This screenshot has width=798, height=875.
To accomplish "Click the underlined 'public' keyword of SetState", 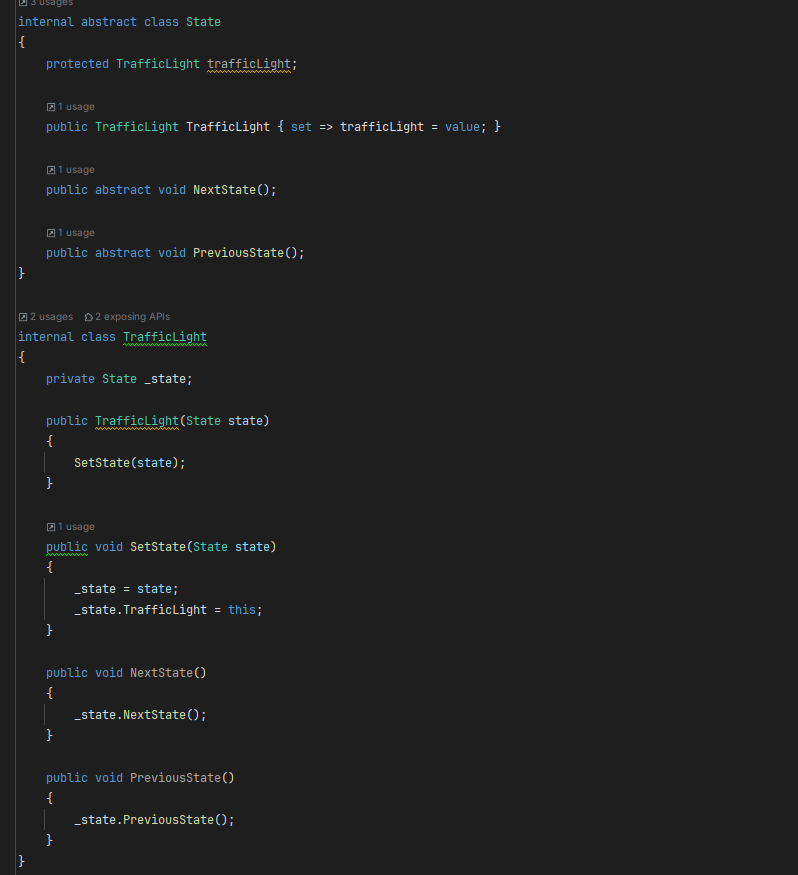I will click(x=67, y=547).
